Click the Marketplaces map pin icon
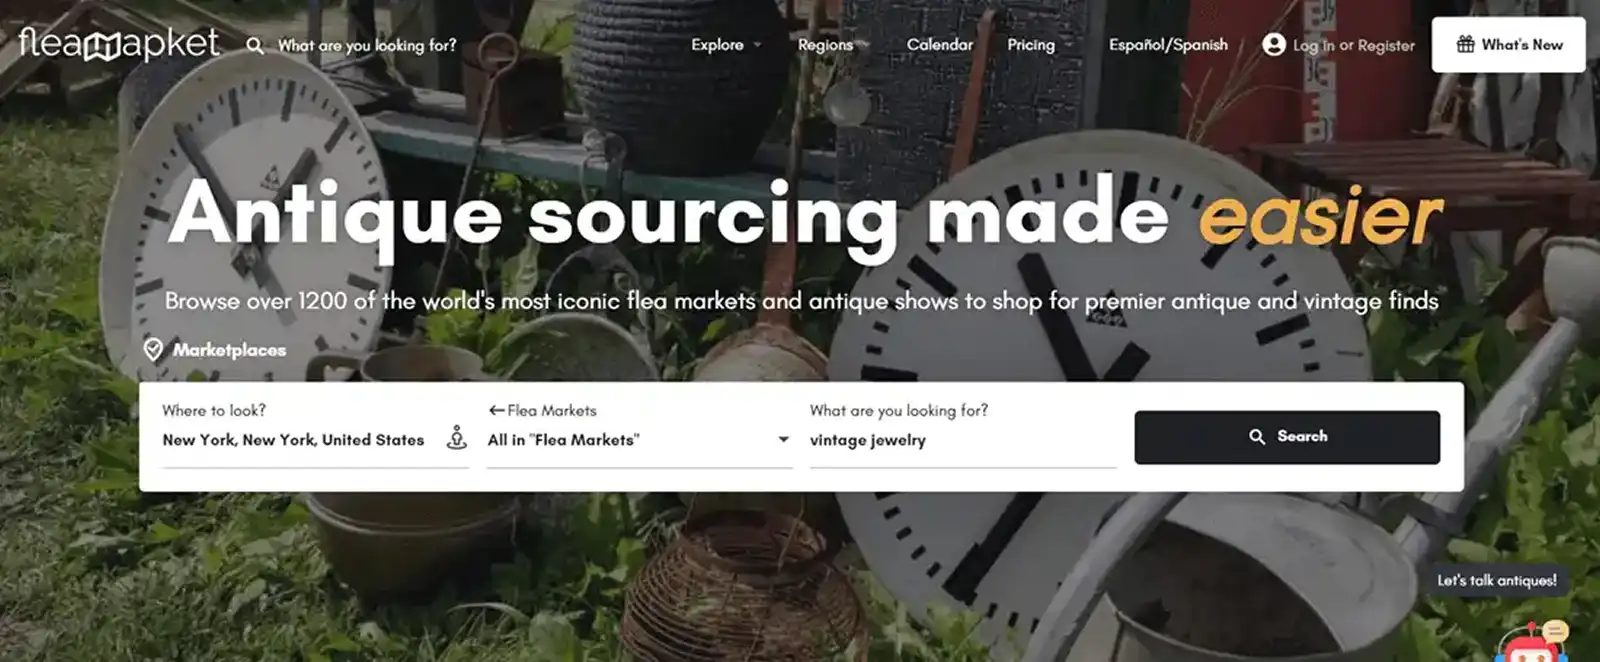The image size is (1600, 662). 153,349
